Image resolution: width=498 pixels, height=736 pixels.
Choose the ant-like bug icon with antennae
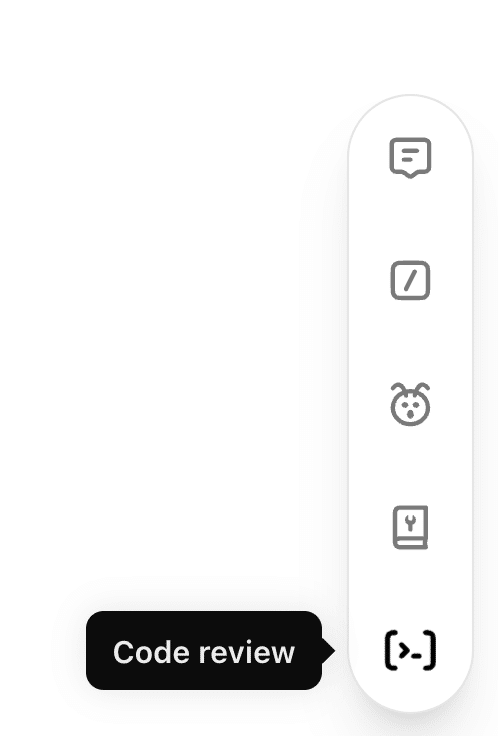coord(410,404)
